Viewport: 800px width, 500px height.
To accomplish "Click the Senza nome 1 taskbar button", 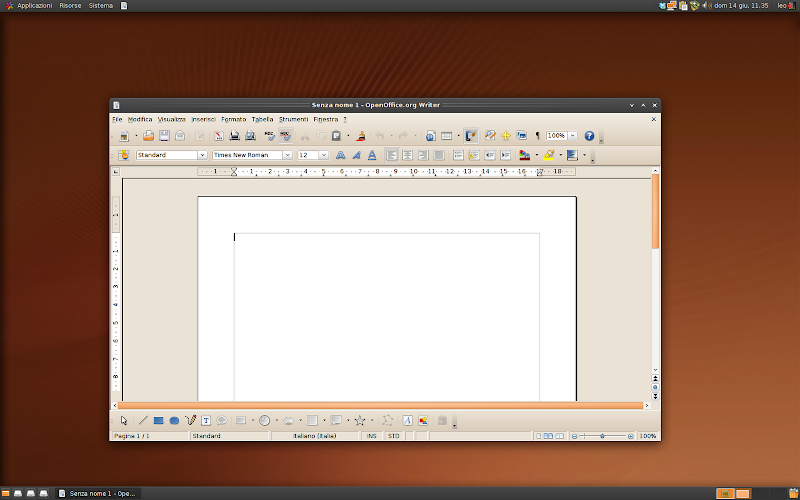I will (96, 493).
